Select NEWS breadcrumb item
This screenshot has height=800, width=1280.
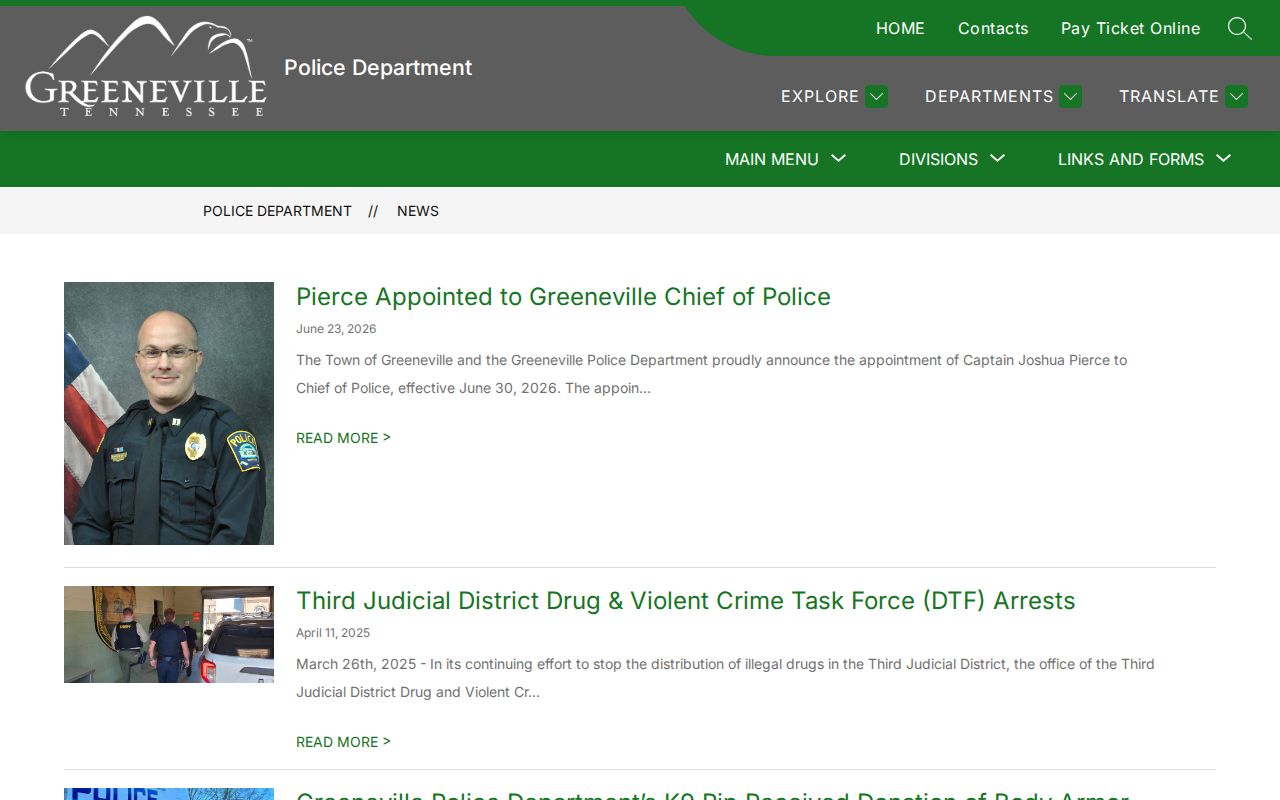tap(418, 211)
